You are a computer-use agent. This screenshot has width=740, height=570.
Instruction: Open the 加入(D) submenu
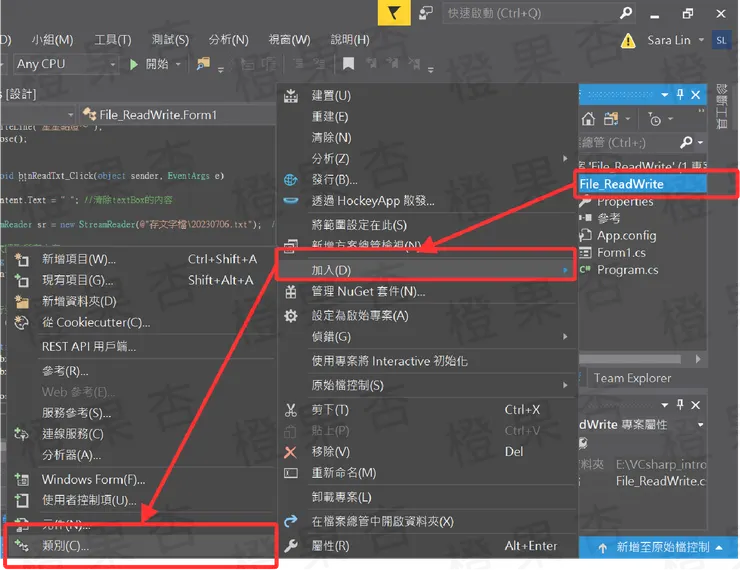(x=427, y=270)
